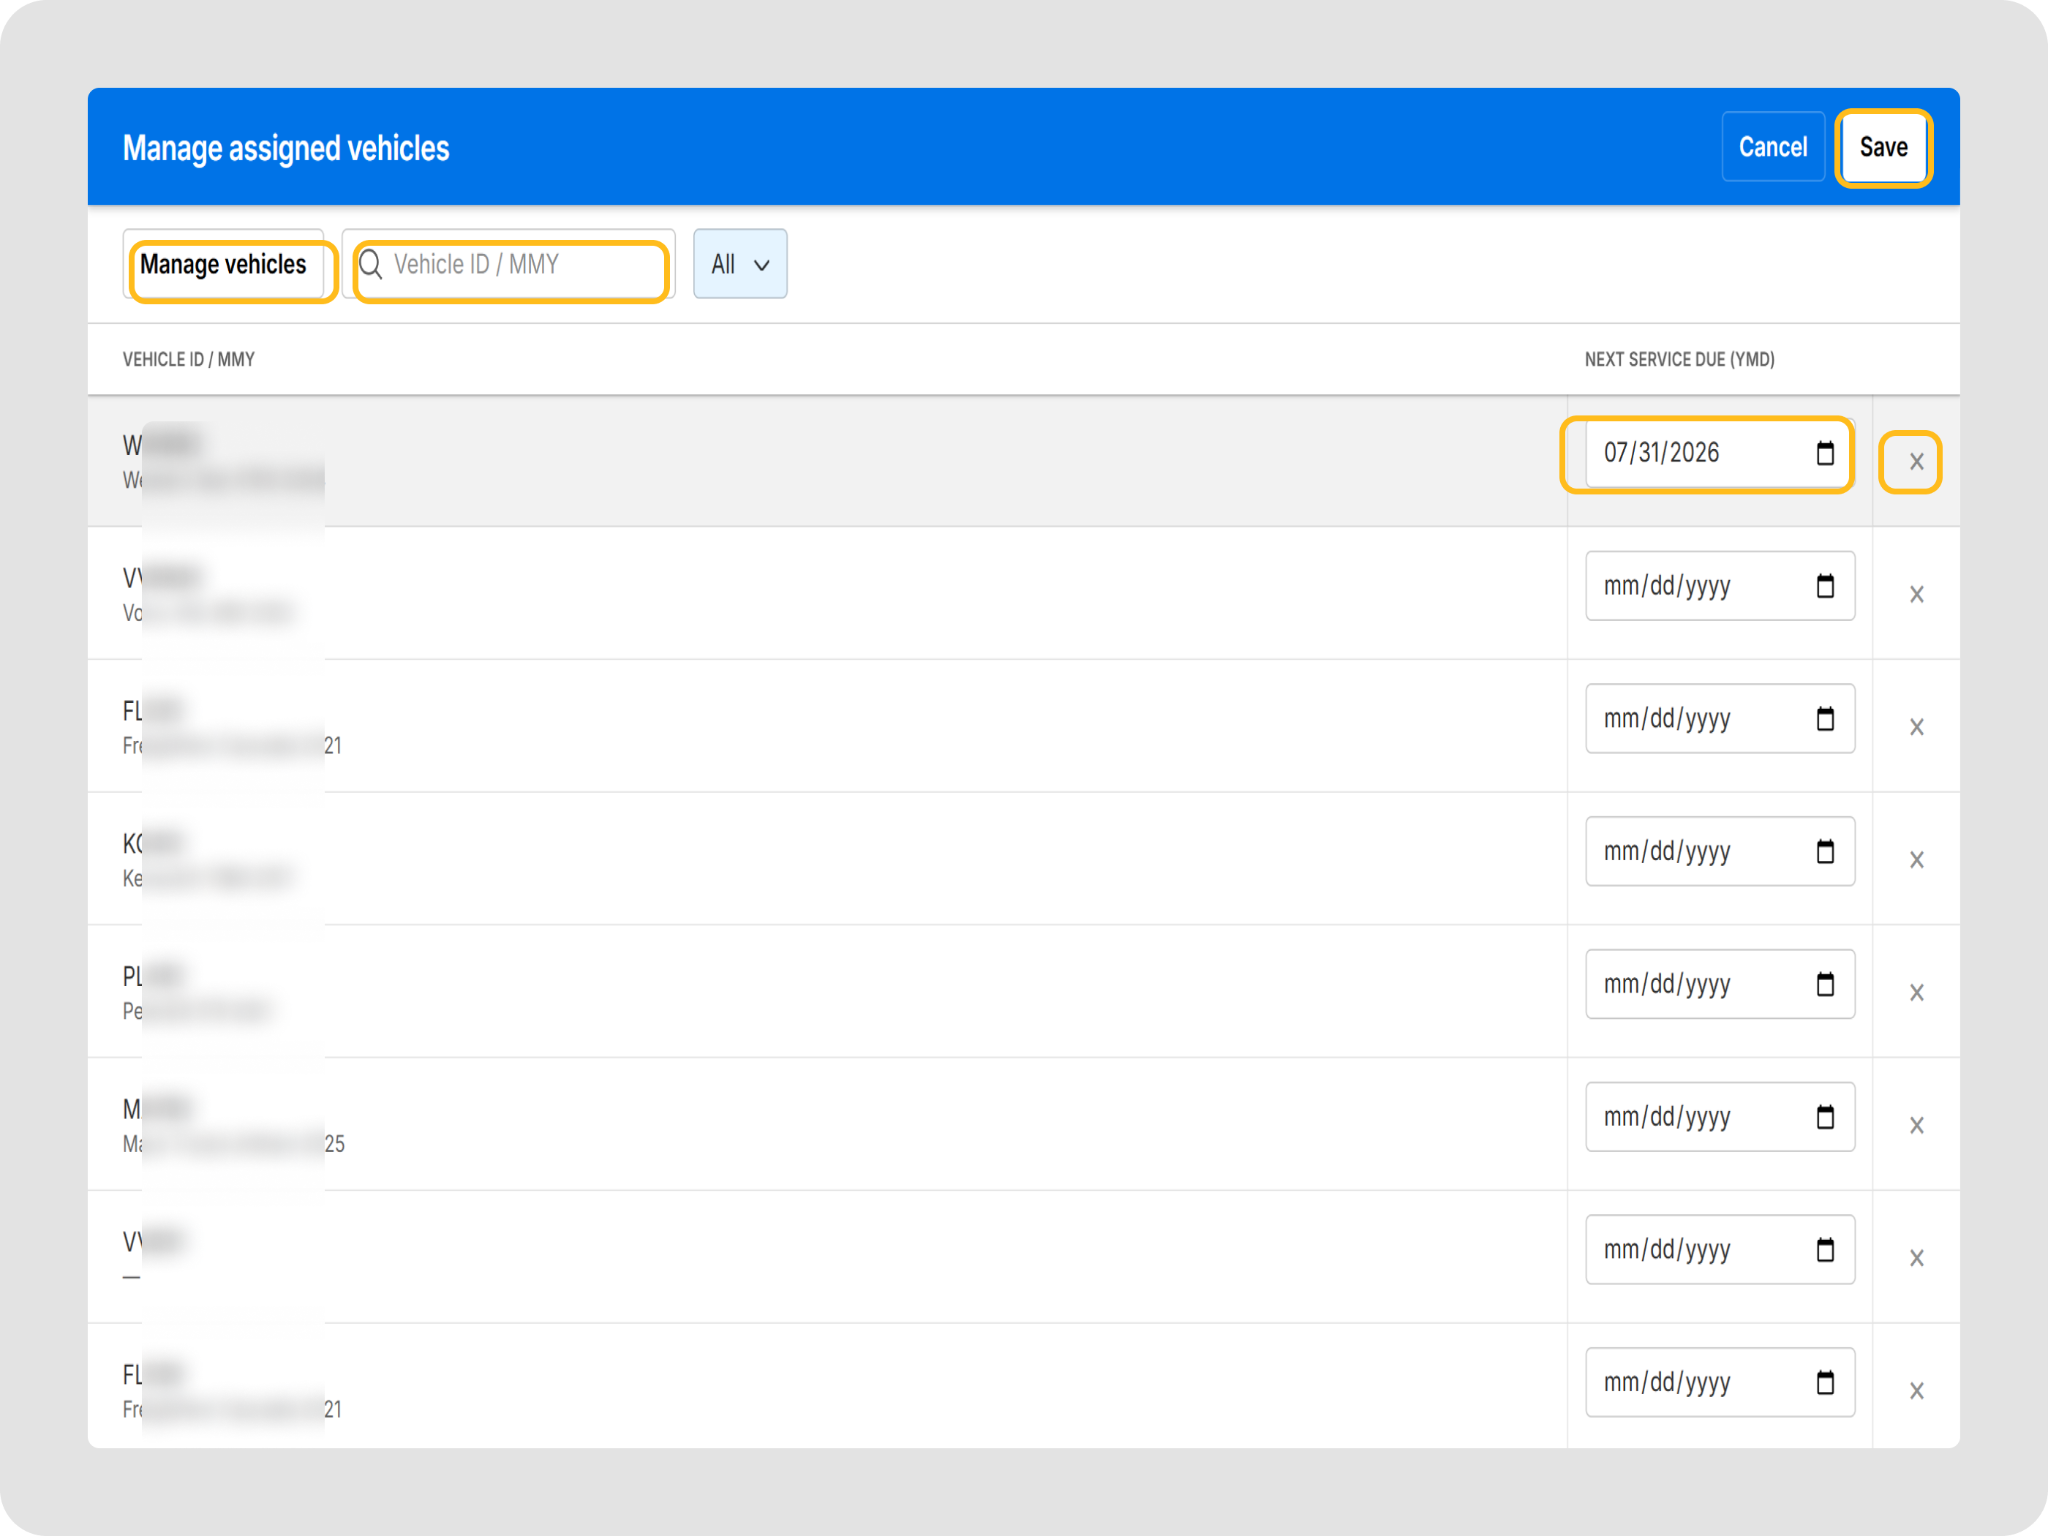This screenshot has height=1536, width=2048.
Task: Open calendar picker in V row subtitled Vo
Action: (1825, 586)
